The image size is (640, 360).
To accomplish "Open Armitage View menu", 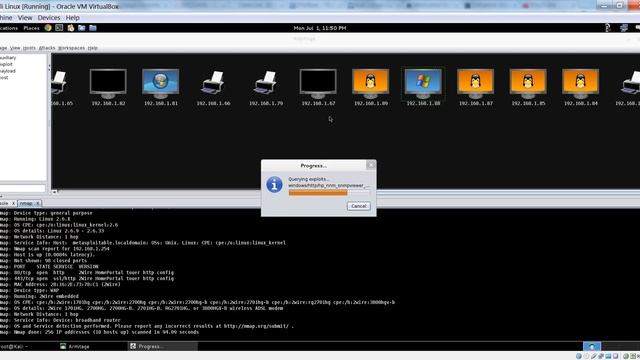I will click(15, 48).
